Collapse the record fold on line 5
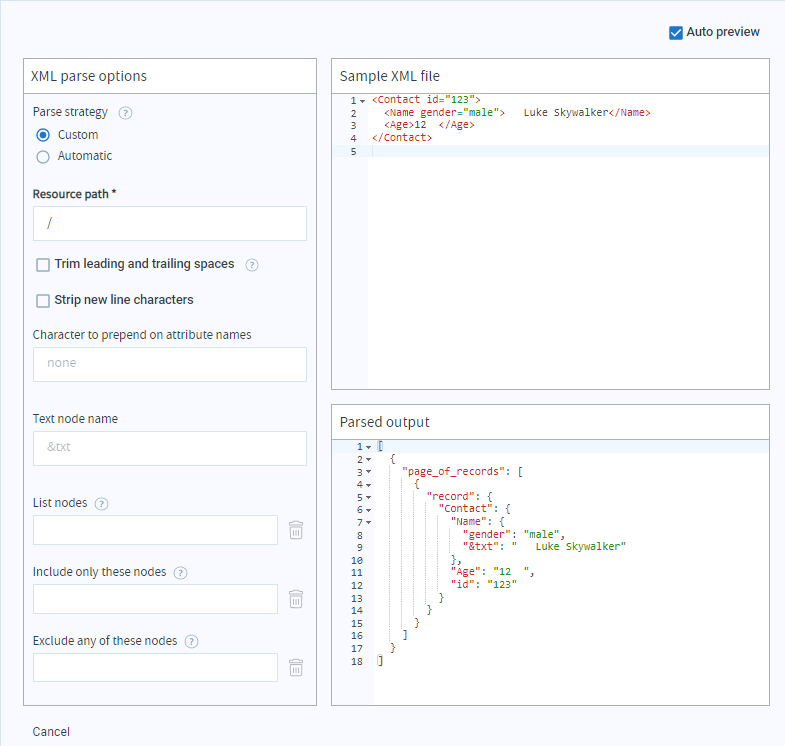 point(368,498)
